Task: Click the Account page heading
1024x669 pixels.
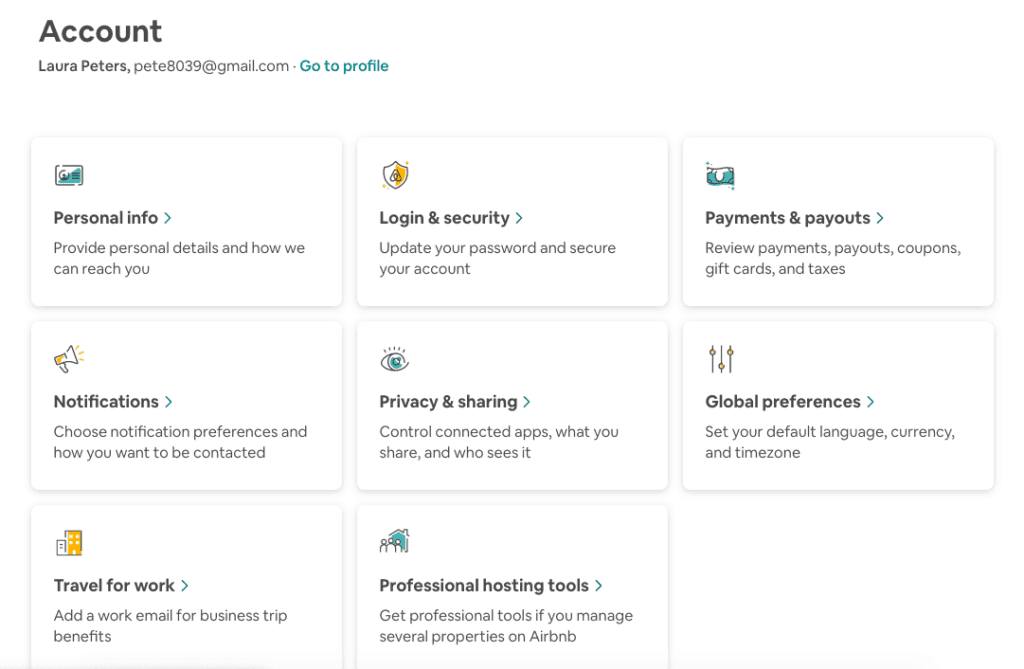Action: pyautogui.click(x=101, y=31)
